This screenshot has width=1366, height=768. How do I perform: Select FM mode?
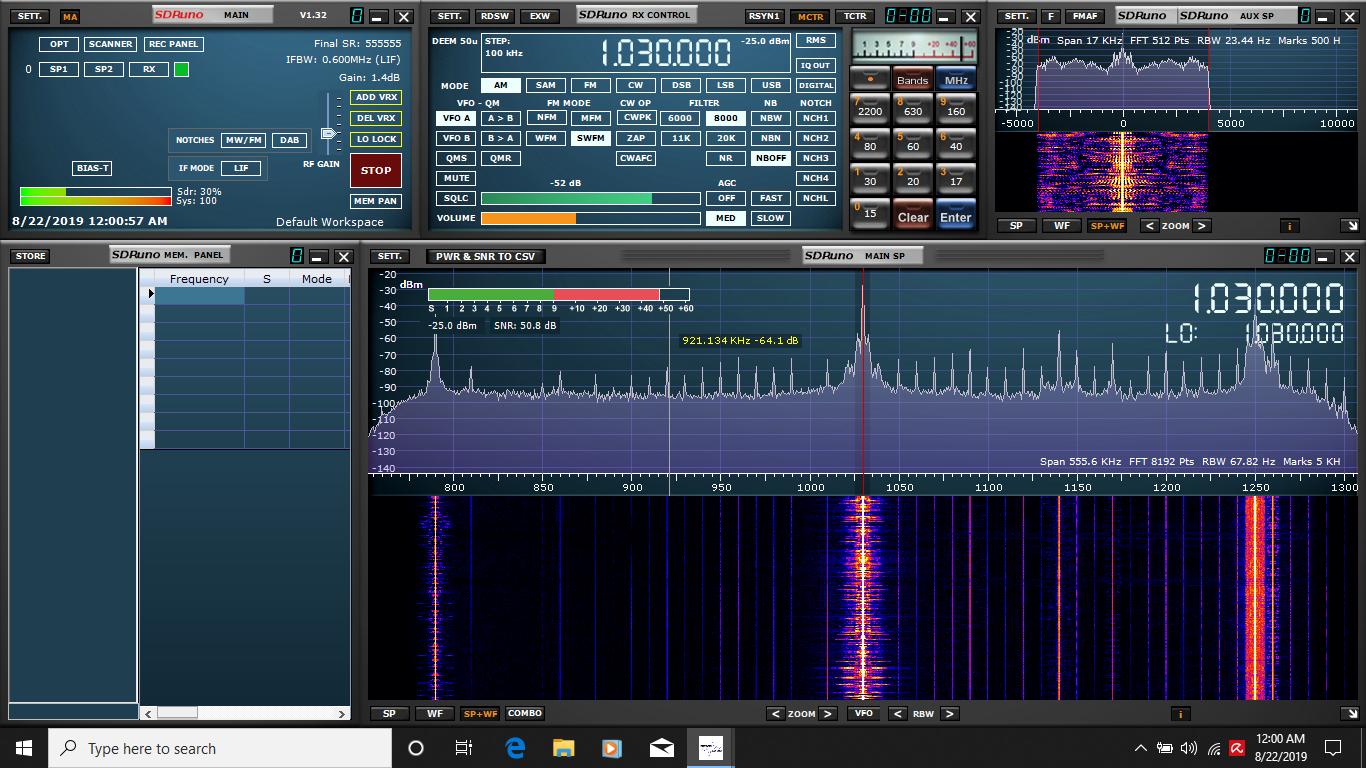591,86
